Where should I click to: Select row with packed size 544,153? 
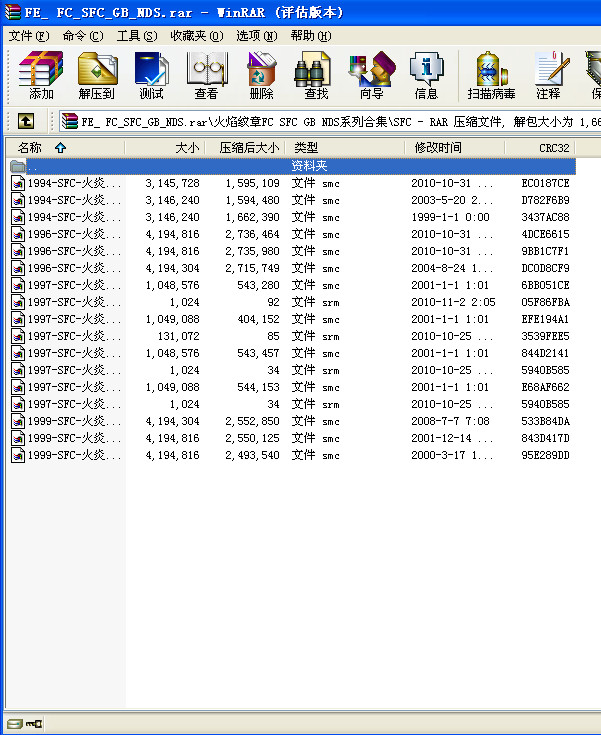tap(291, 387)
